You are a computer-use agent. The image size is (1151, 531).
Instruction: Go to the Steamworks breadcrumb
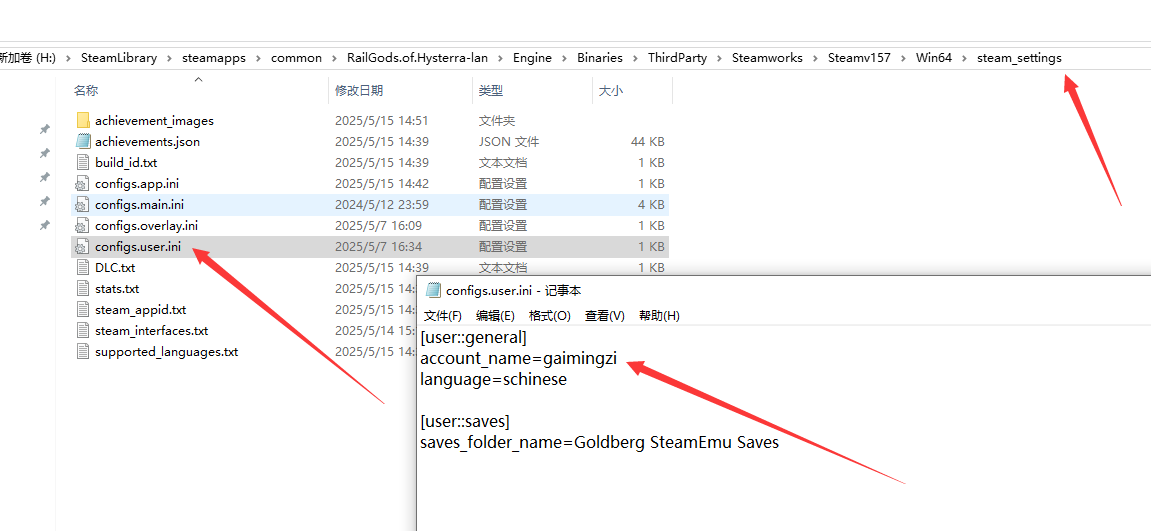767,58
